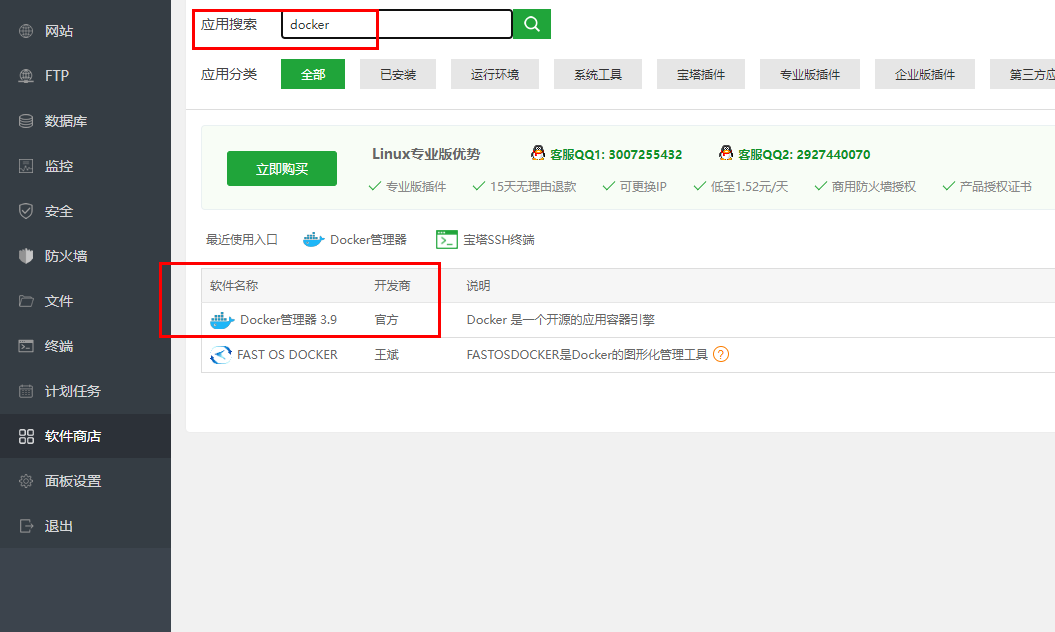This screenshot has height=632, width=1055.
Task: Click the 宝塔SSH终端 terminal icon
Action: point(447,240)
